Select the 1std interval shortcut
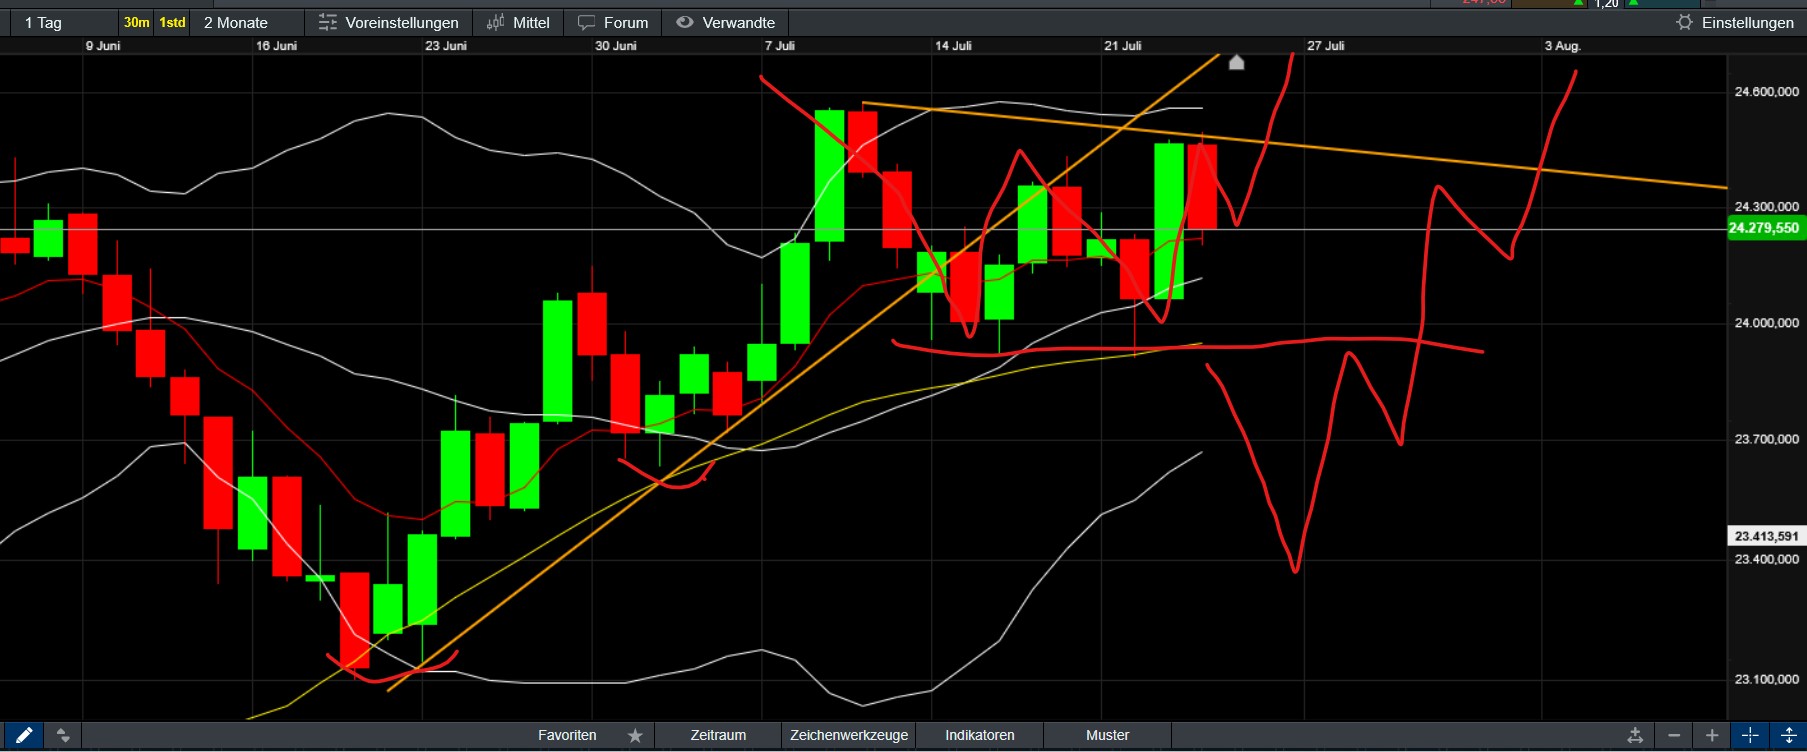The height and width of the screenshot is (752, 1807). [x=173, y=22]
